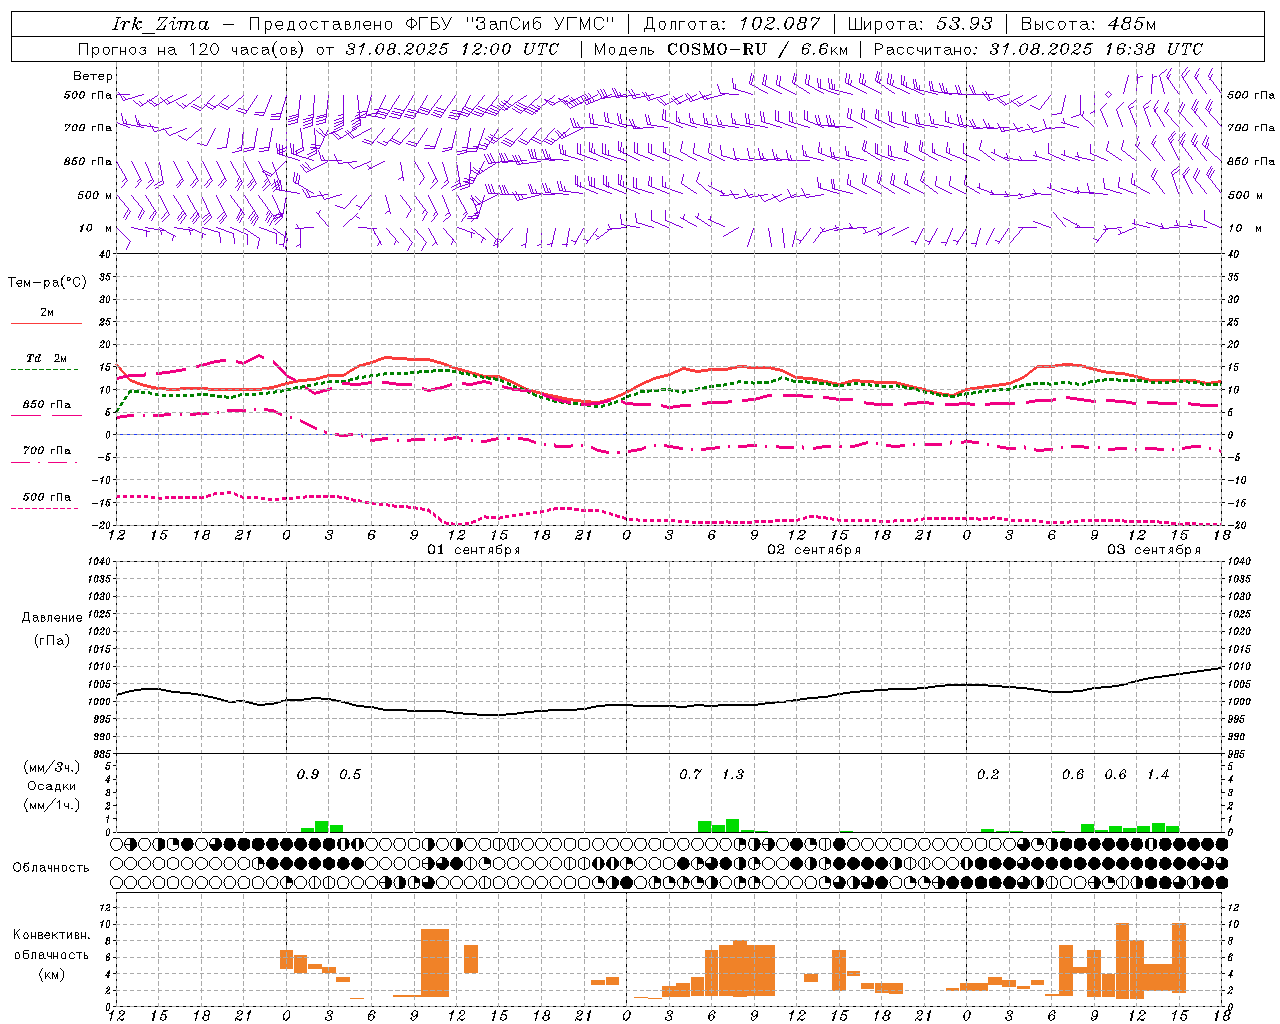Click the "Ветер" panel label
This screenshot has height=1024, width=1280.
click(x=93, y=76)
